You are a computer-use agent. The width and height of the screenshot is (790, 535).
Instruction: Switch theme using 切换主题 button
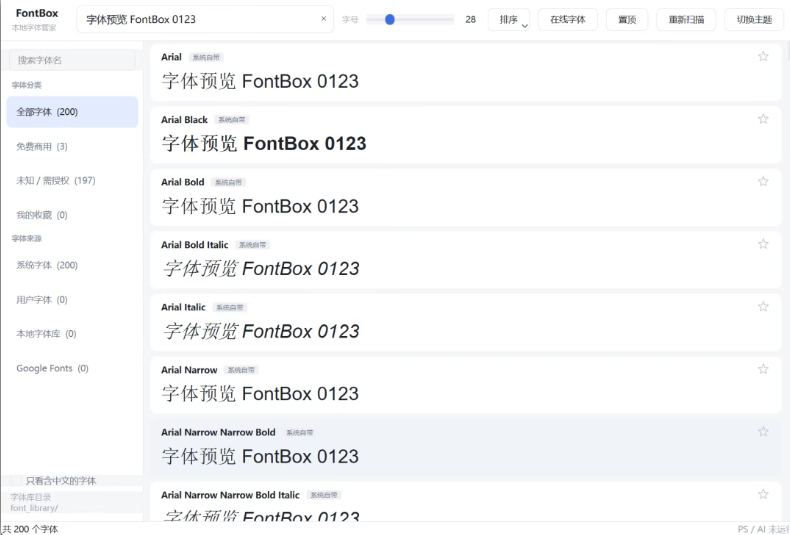(754, 20)
